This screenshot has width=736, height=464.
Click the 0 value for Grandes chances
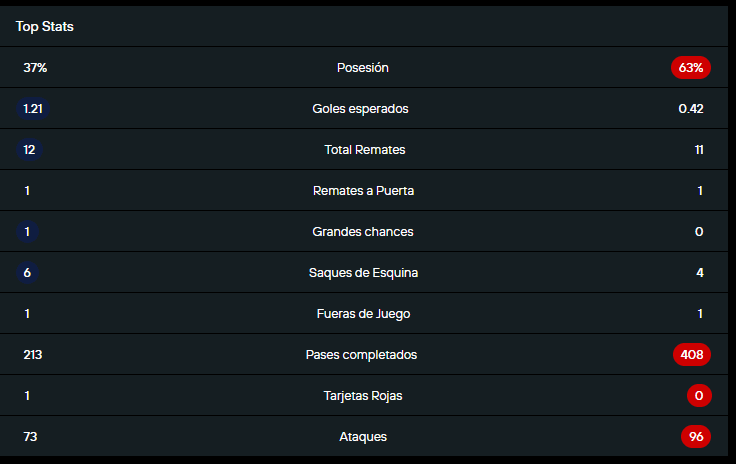point(699,232)
